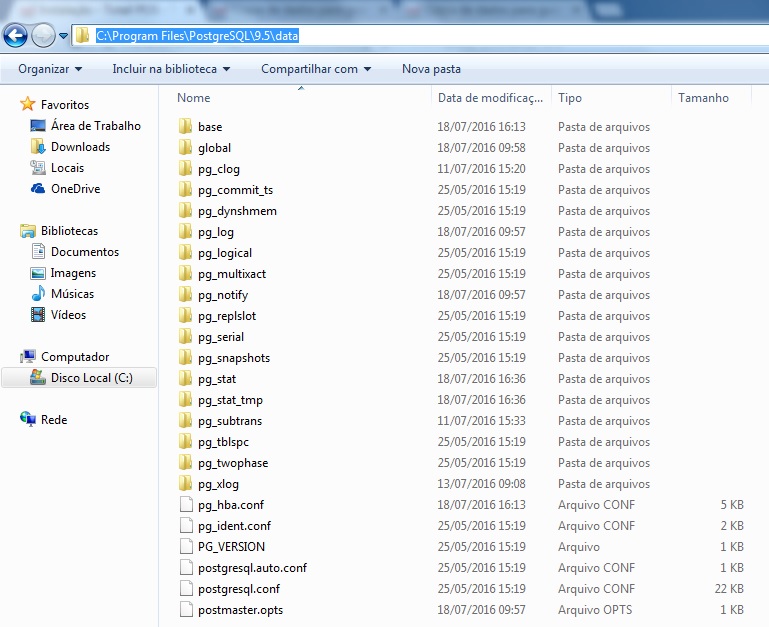Click the pg_tblspc folder name
This screenshot has height=627, width=769.
pyautogui.click(x=223, y=442)
